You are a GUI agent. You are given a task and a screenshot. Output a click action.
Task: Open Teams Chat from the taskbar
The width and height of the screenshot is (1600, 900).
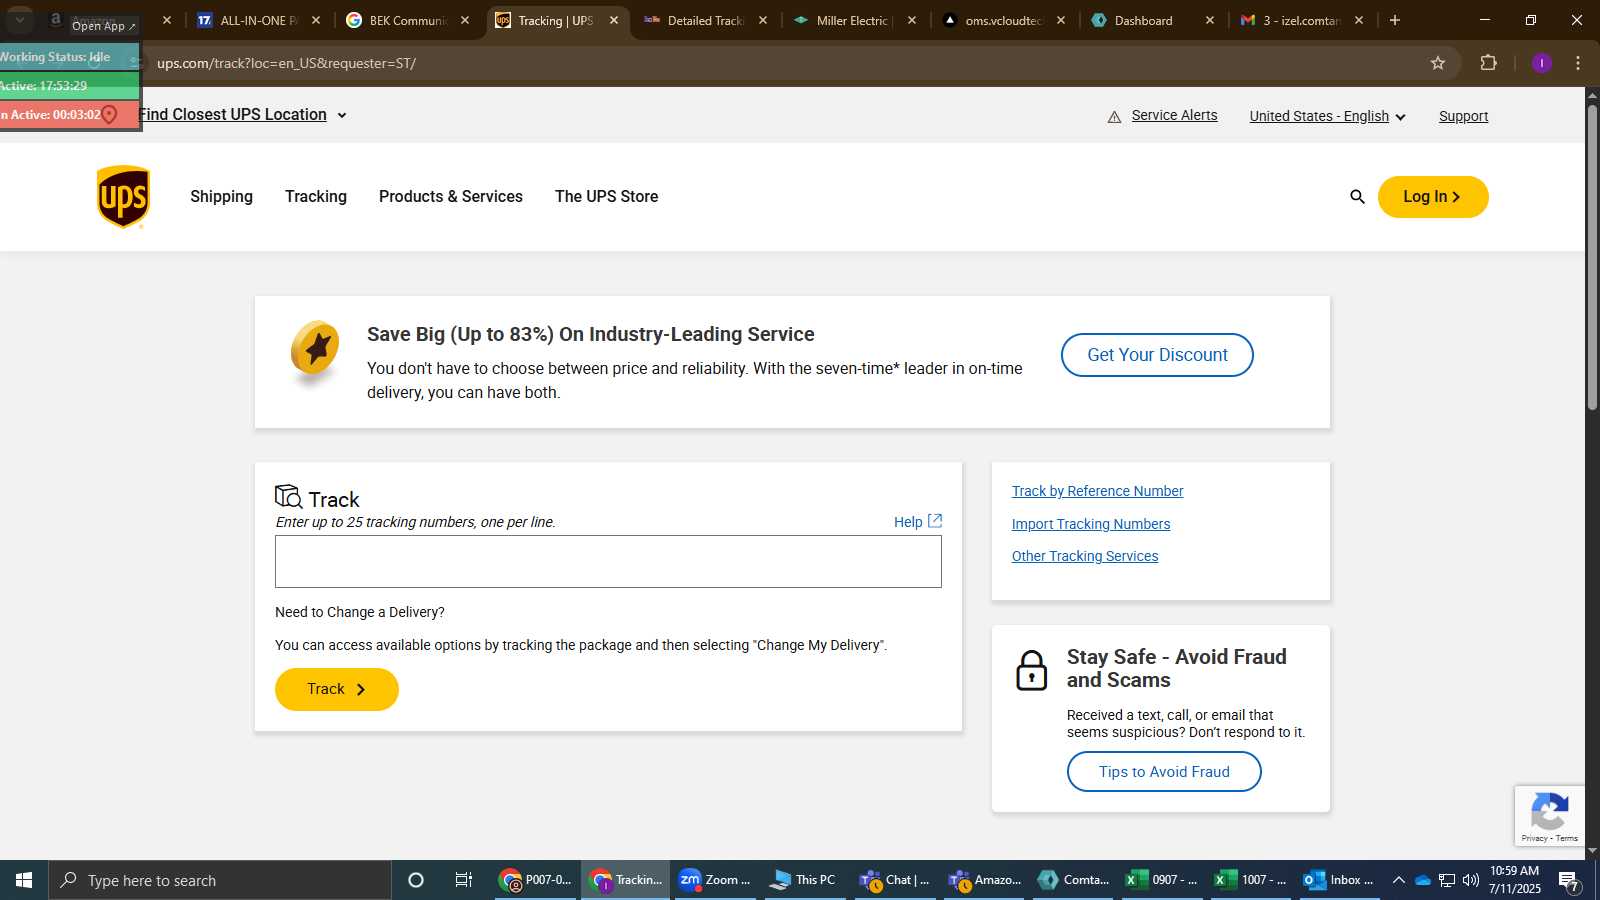(x=895, y=880)
